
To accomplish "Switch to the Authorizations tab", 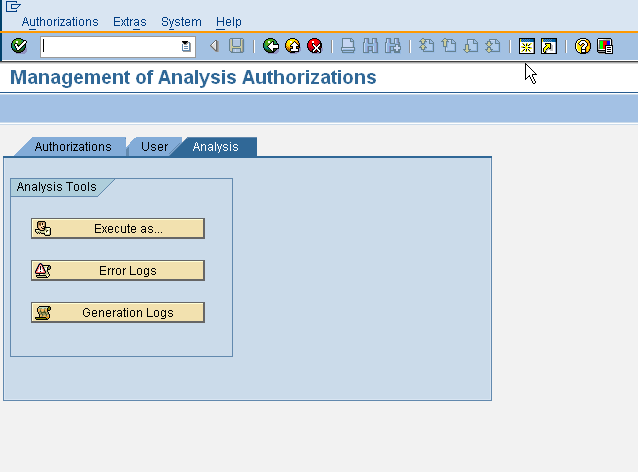I will pyautogui.click(x=73, y=147).
